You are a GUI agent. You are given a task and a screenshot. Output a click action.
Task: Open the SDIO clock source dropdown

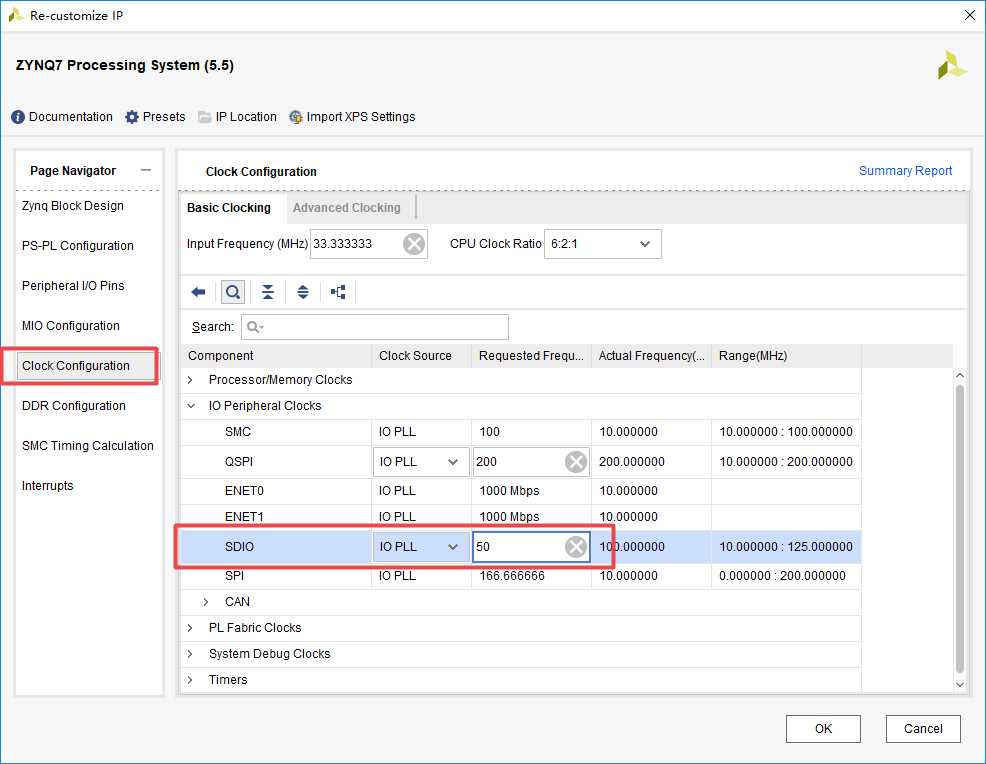[453, 546]
